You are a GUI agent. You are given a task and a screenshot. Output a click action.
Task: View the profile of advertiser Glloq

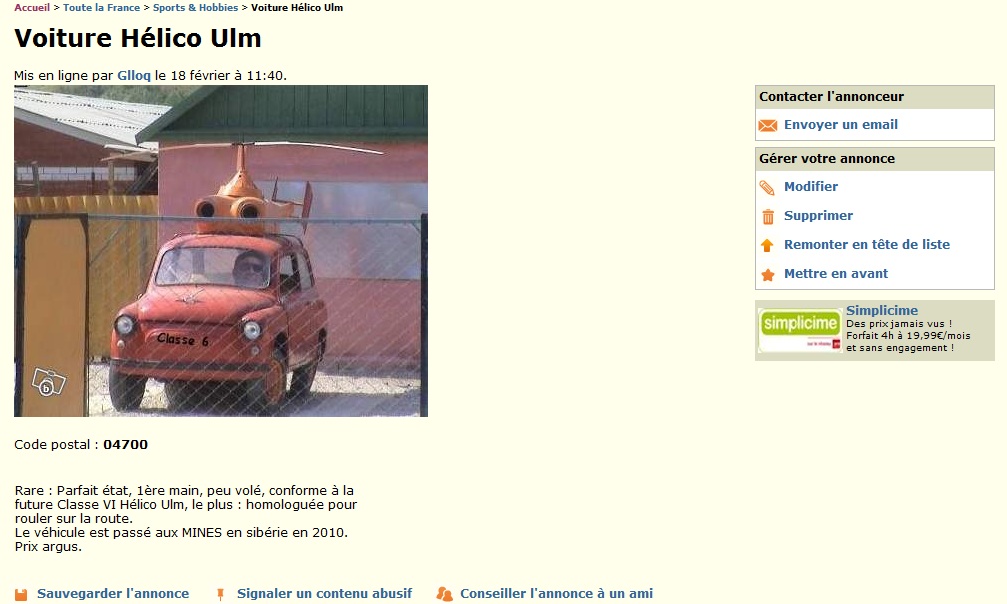[x=134, y=75]
